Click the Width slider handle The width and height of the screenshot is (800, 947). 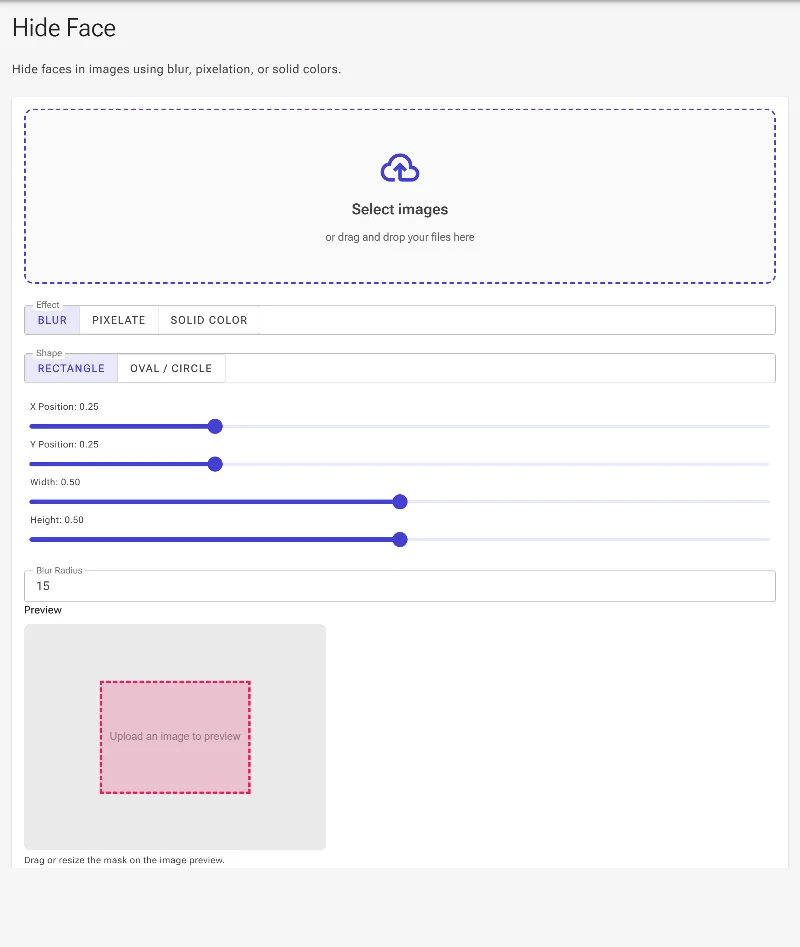pyautogui.click(x=400, y=502)
